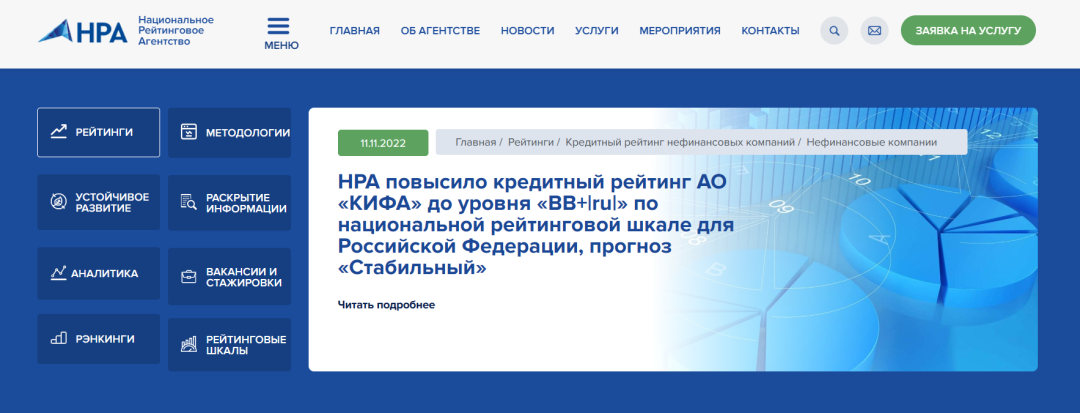
Task: Open the АНАЛИТИКА tile
Action: [x=98, y=273]
